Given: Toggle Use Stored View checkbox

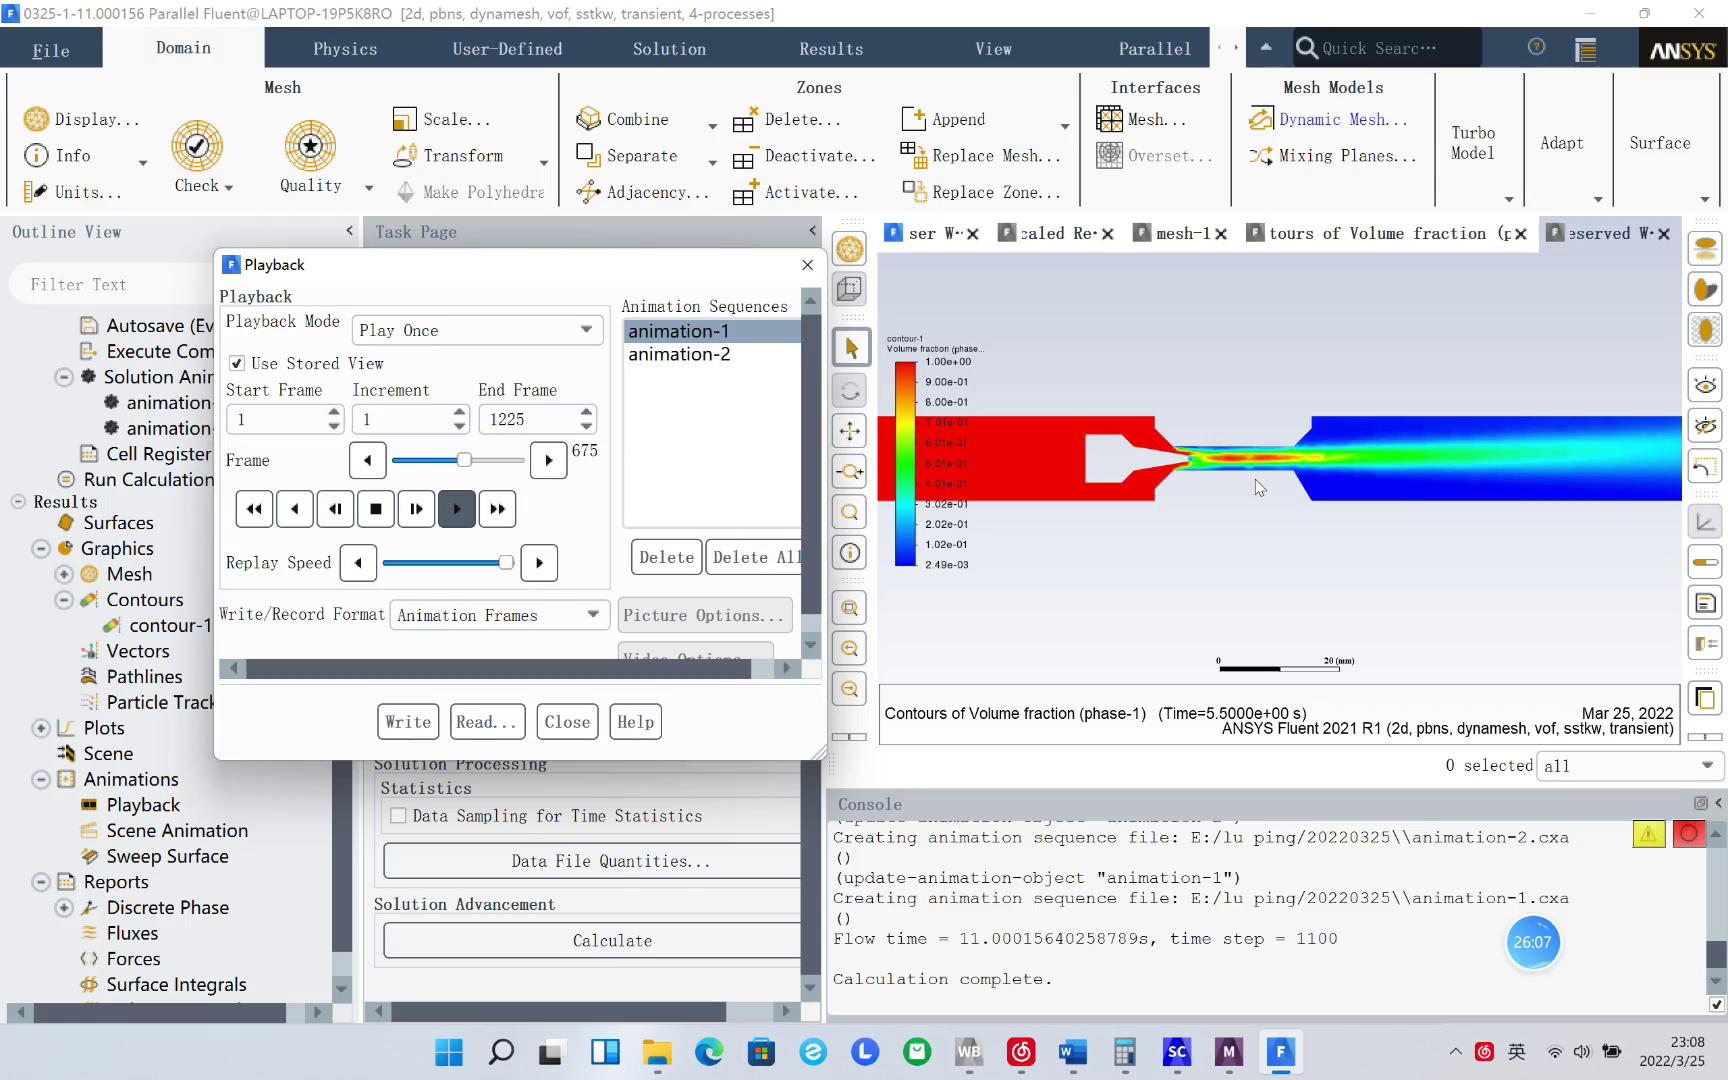Looking at the screenshot, I should (237, 364).
